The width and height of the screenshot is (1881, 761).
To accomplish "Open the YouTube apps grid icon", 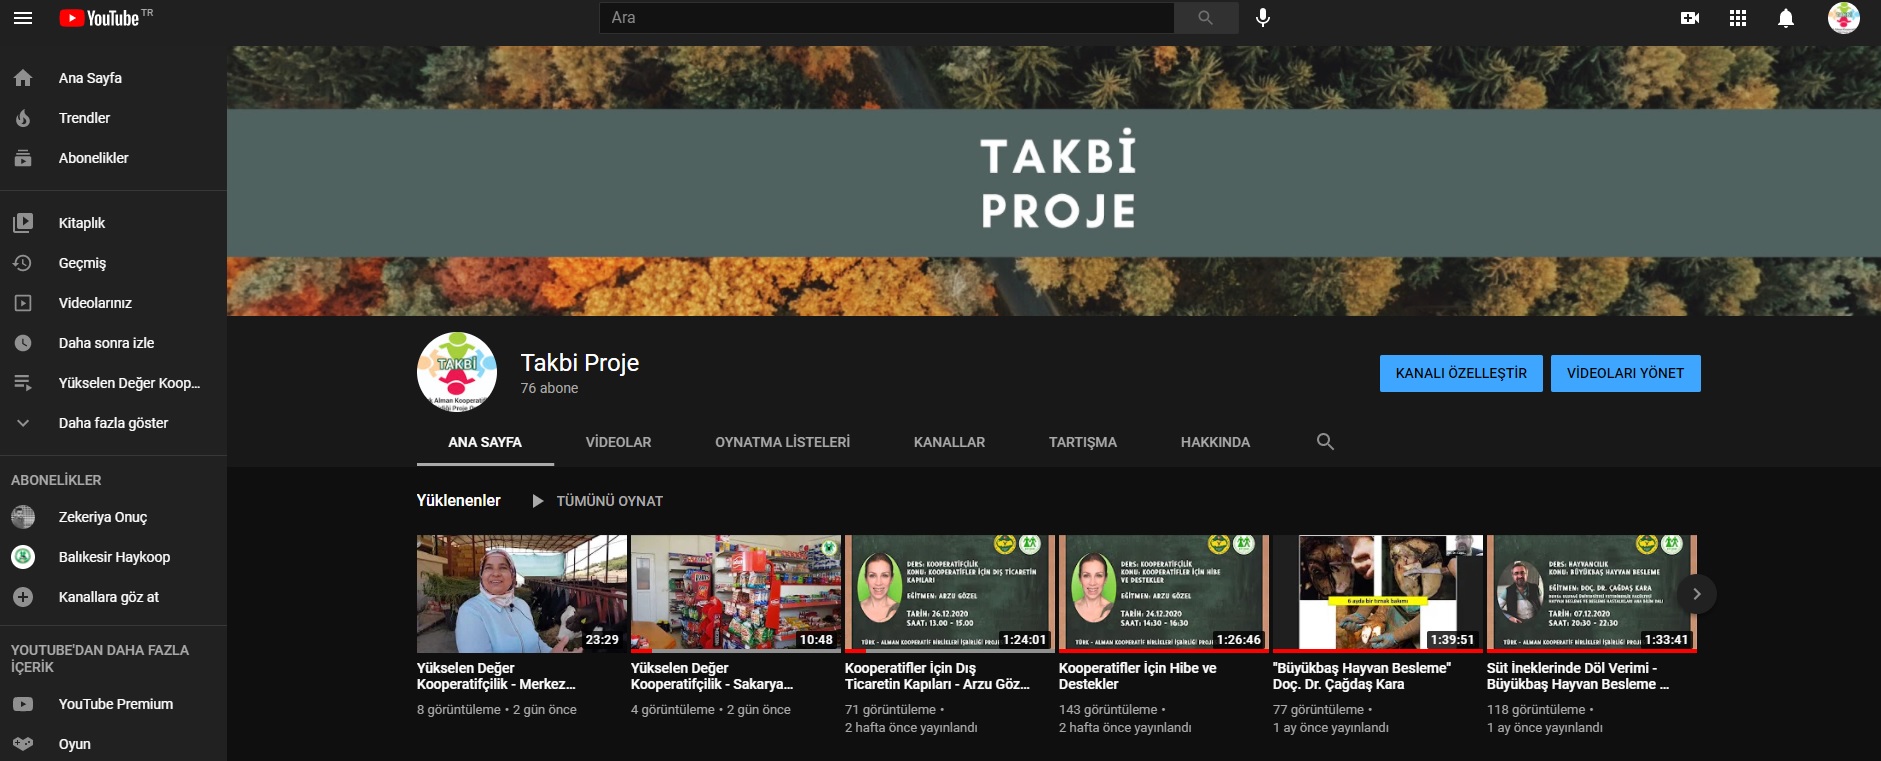I will [1738, 18].
